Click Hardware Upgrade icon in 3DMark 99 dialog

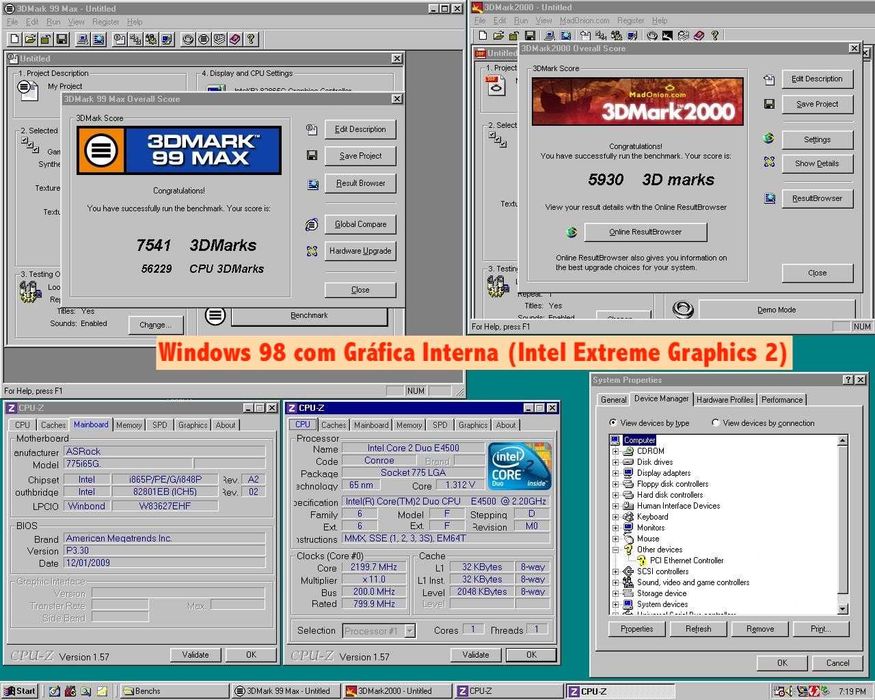[x=312, y=251]
